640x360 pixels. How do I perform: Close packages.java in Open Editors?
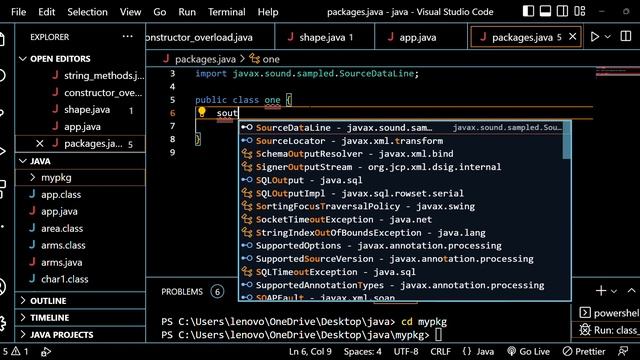pos(40,144)
